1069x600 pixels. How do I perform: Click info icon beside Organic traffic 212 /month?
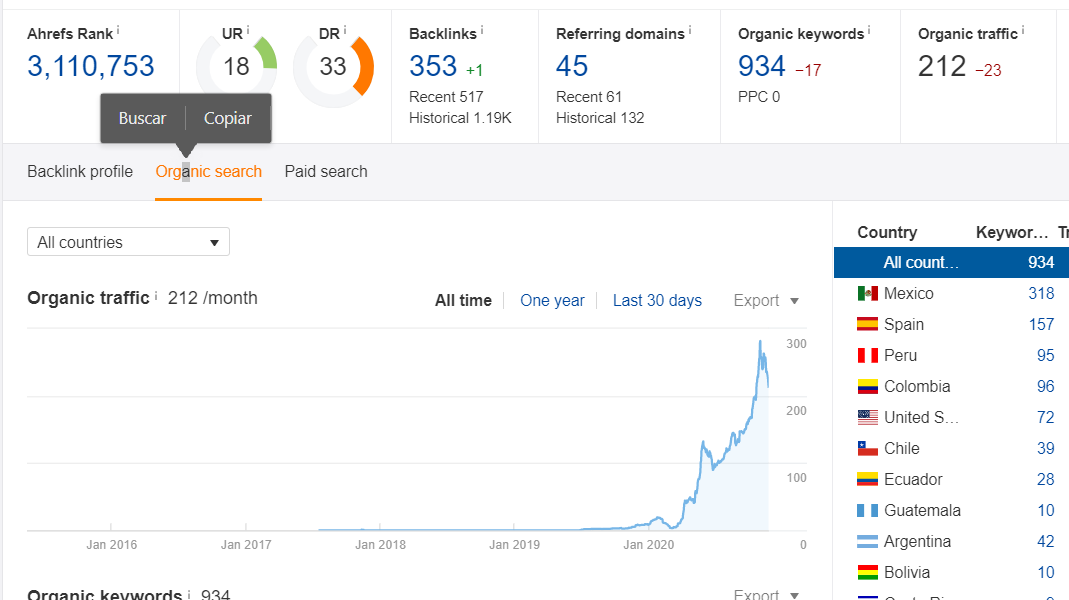[x=155, y=295]
